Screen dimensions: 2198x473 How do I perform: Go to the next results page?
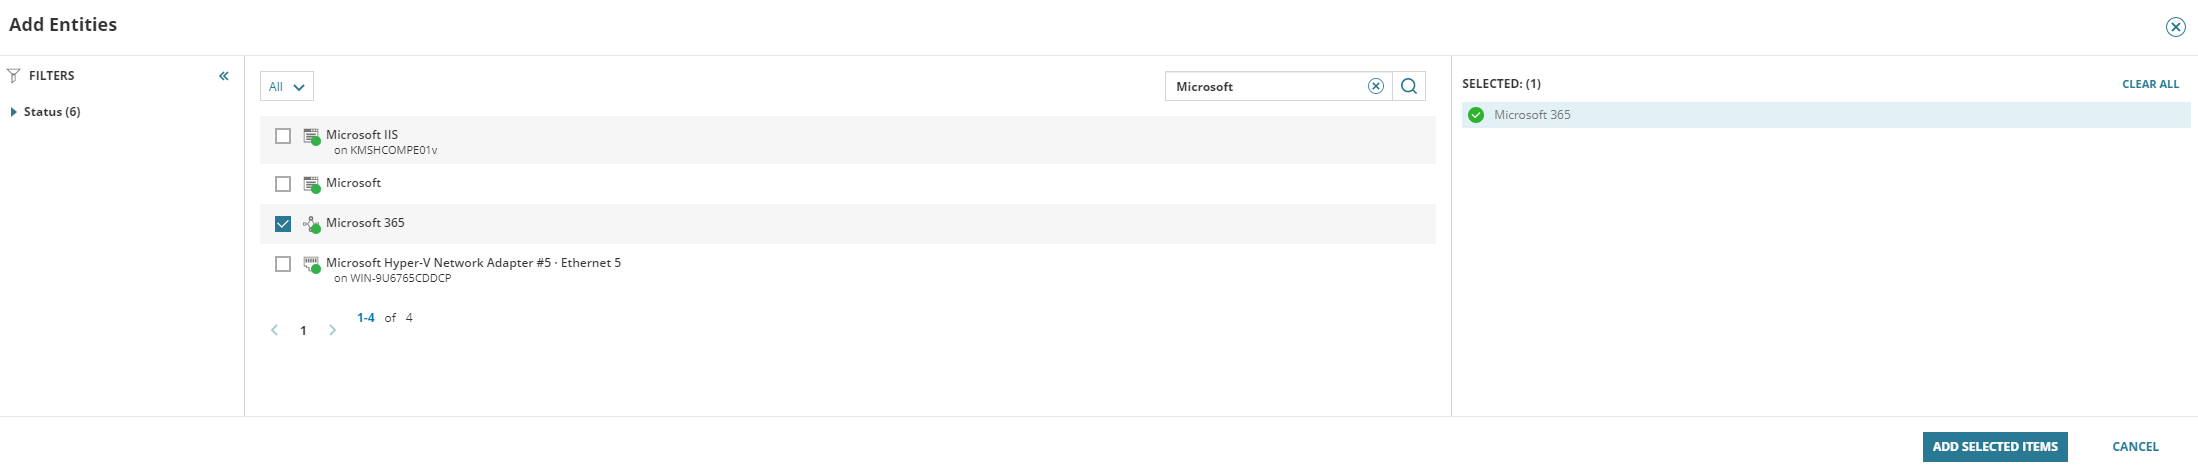(332, 330)
